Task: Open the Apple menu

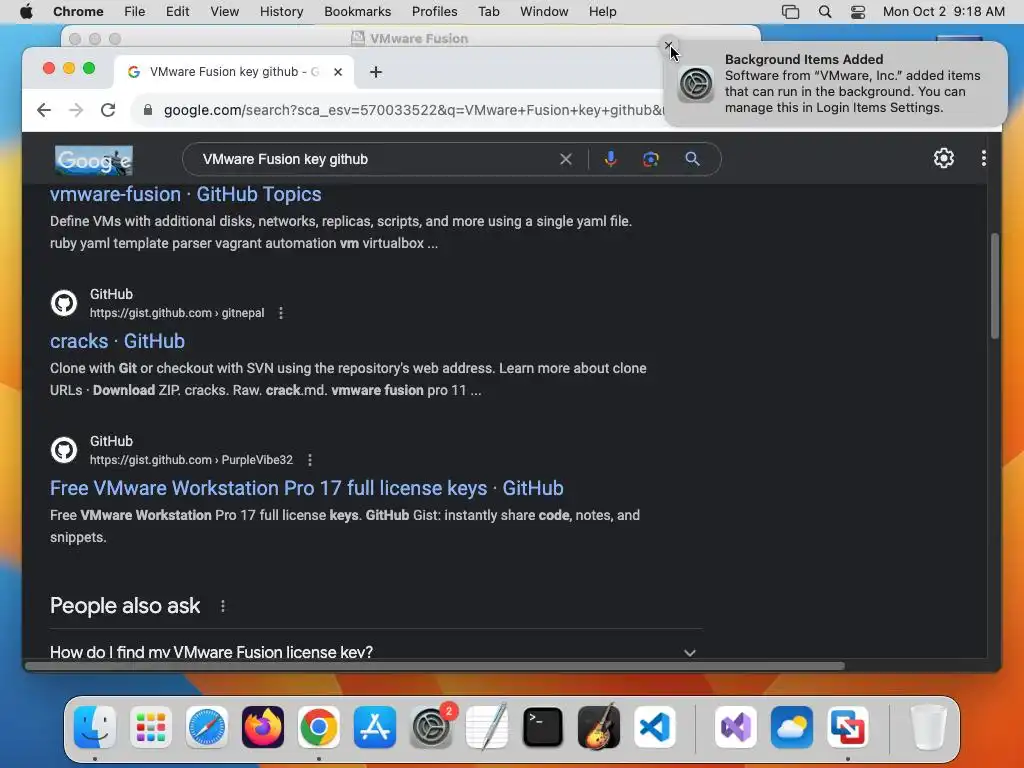Action: point(26,12)
